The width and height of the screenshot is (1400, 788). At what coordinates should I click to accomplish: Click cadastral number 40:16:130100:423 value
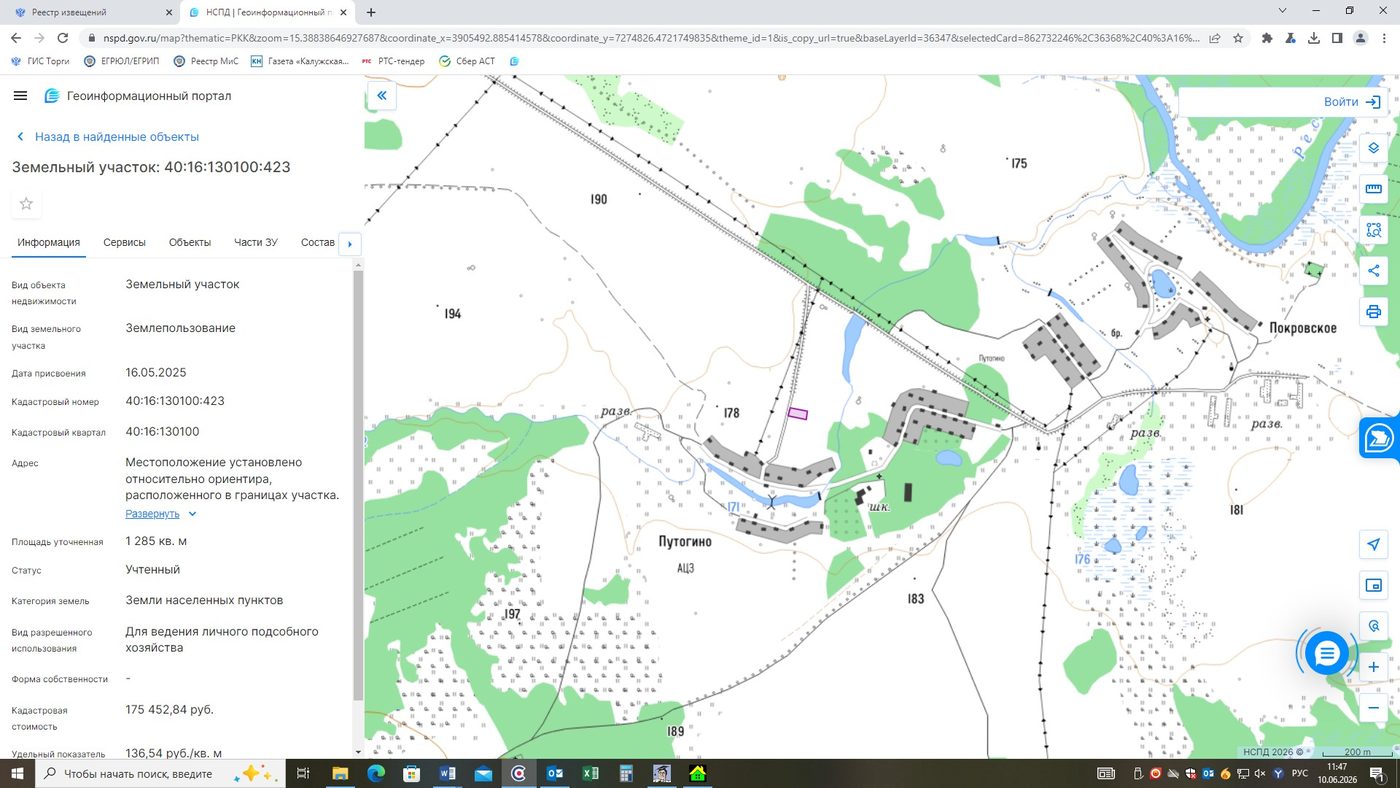coord(175,401)
